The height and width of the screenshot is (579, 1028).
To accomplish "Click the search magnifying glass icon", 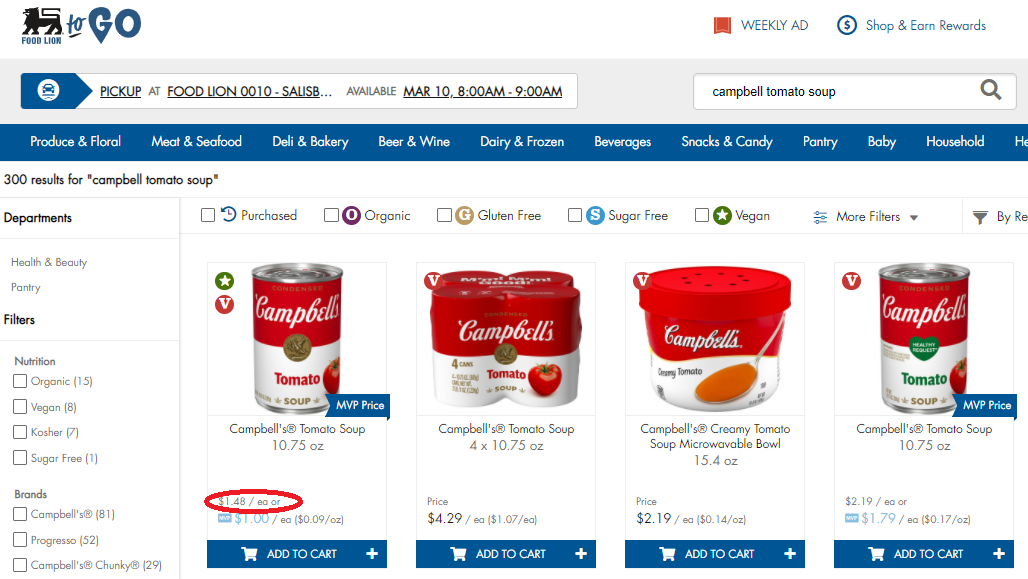I will (x=991, y=89).
